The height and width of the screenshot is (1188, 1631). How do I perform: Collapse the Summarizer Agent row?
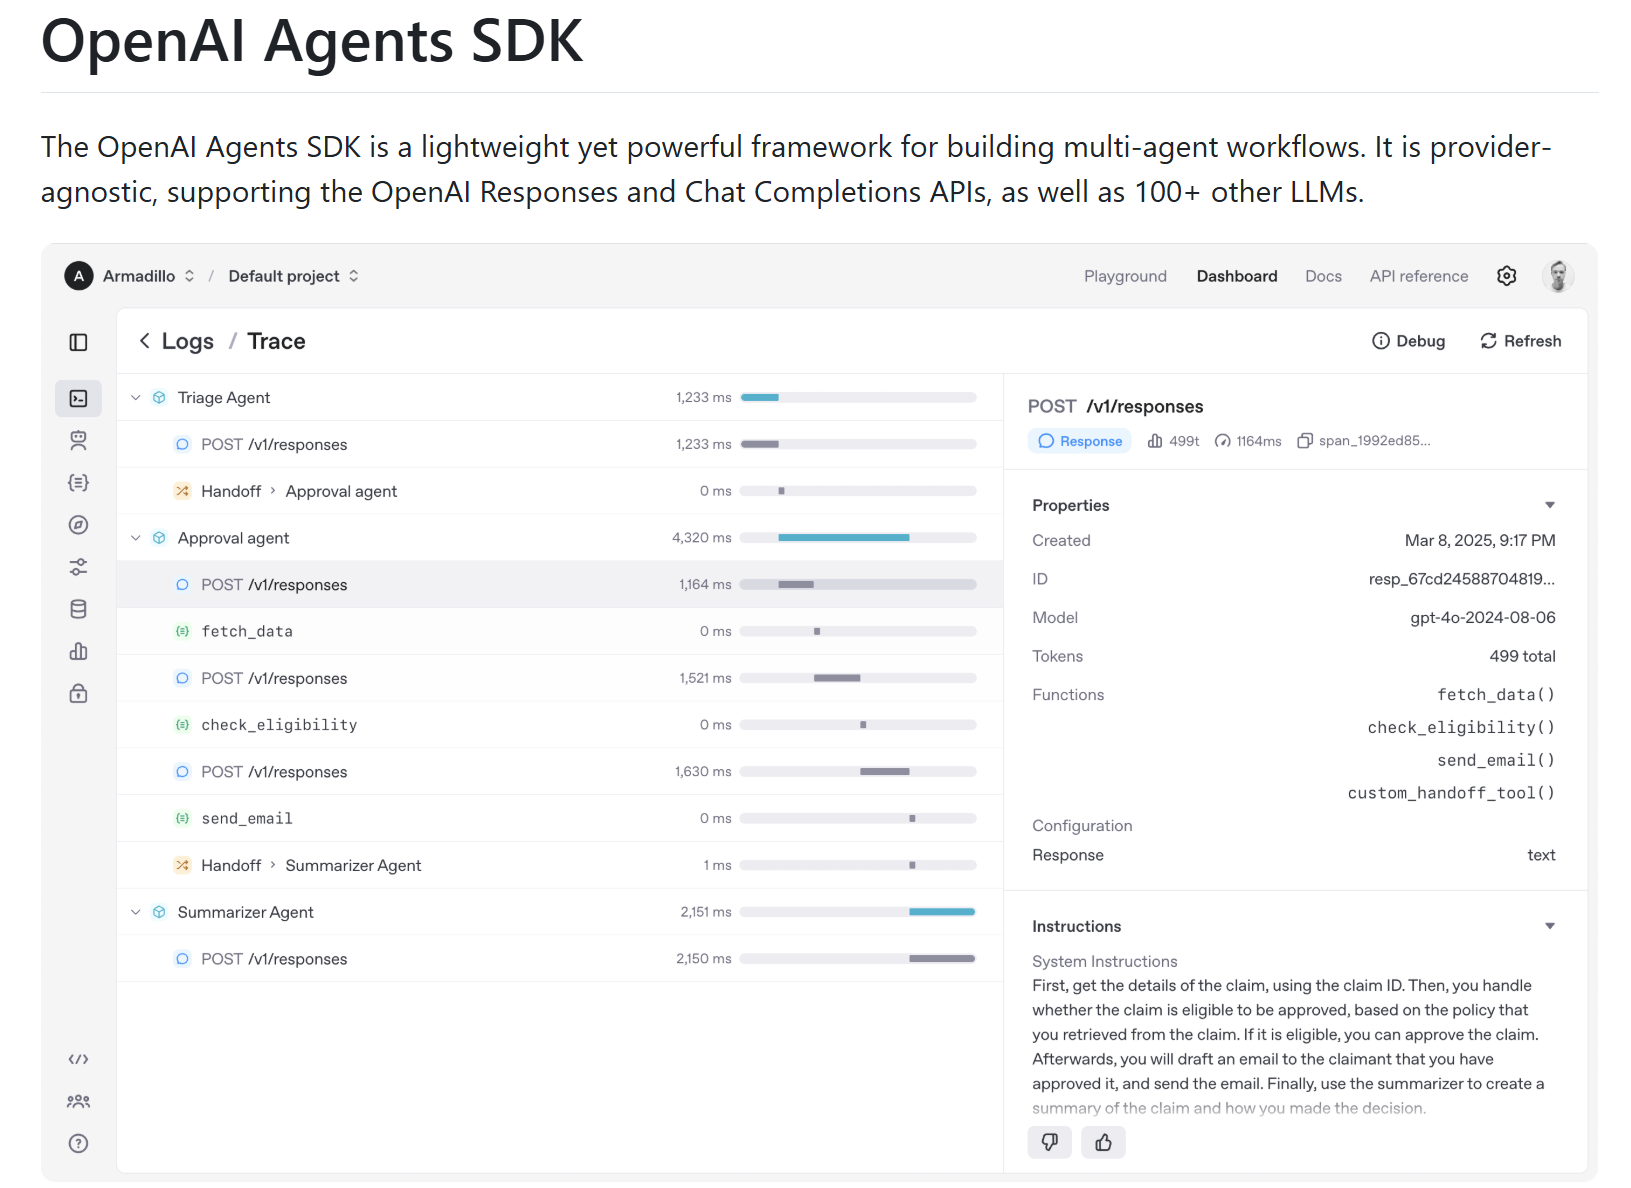pos(136,912)
